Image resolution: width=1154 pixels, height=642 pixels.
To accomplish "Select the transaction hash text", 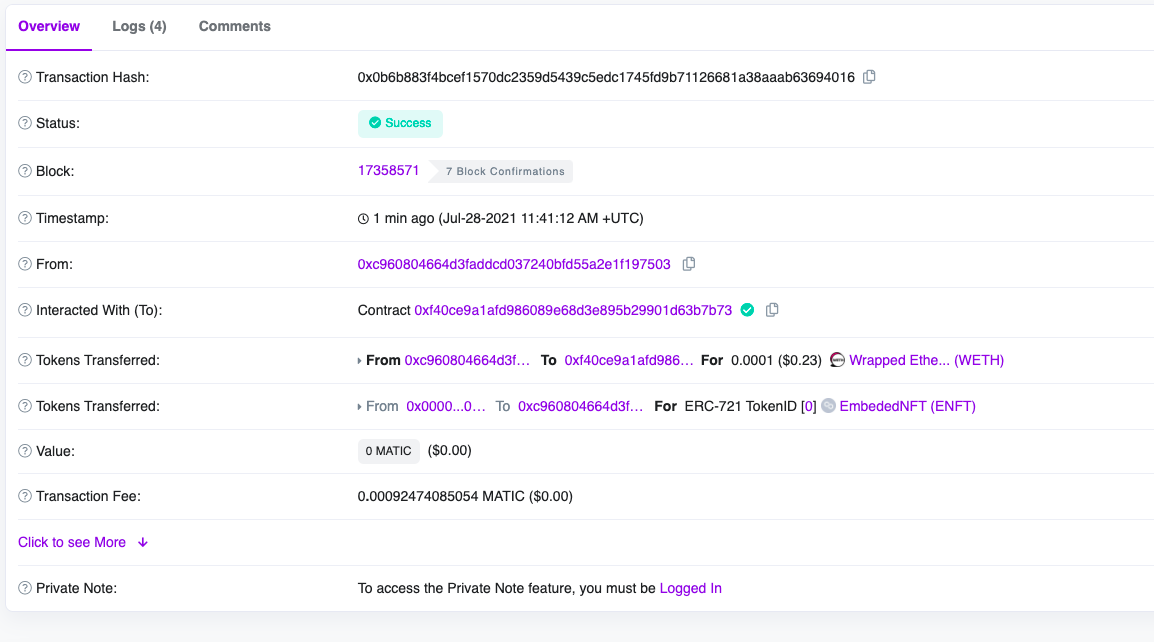I will coord(606,77).
